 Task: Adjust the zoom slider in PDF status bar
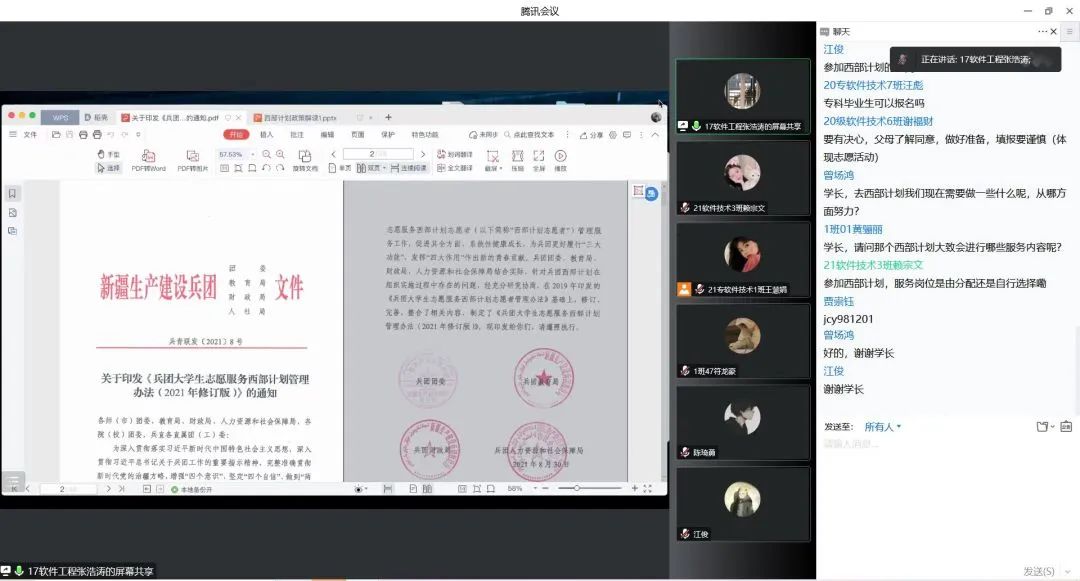pyautogui.click(x=577, y=488)
